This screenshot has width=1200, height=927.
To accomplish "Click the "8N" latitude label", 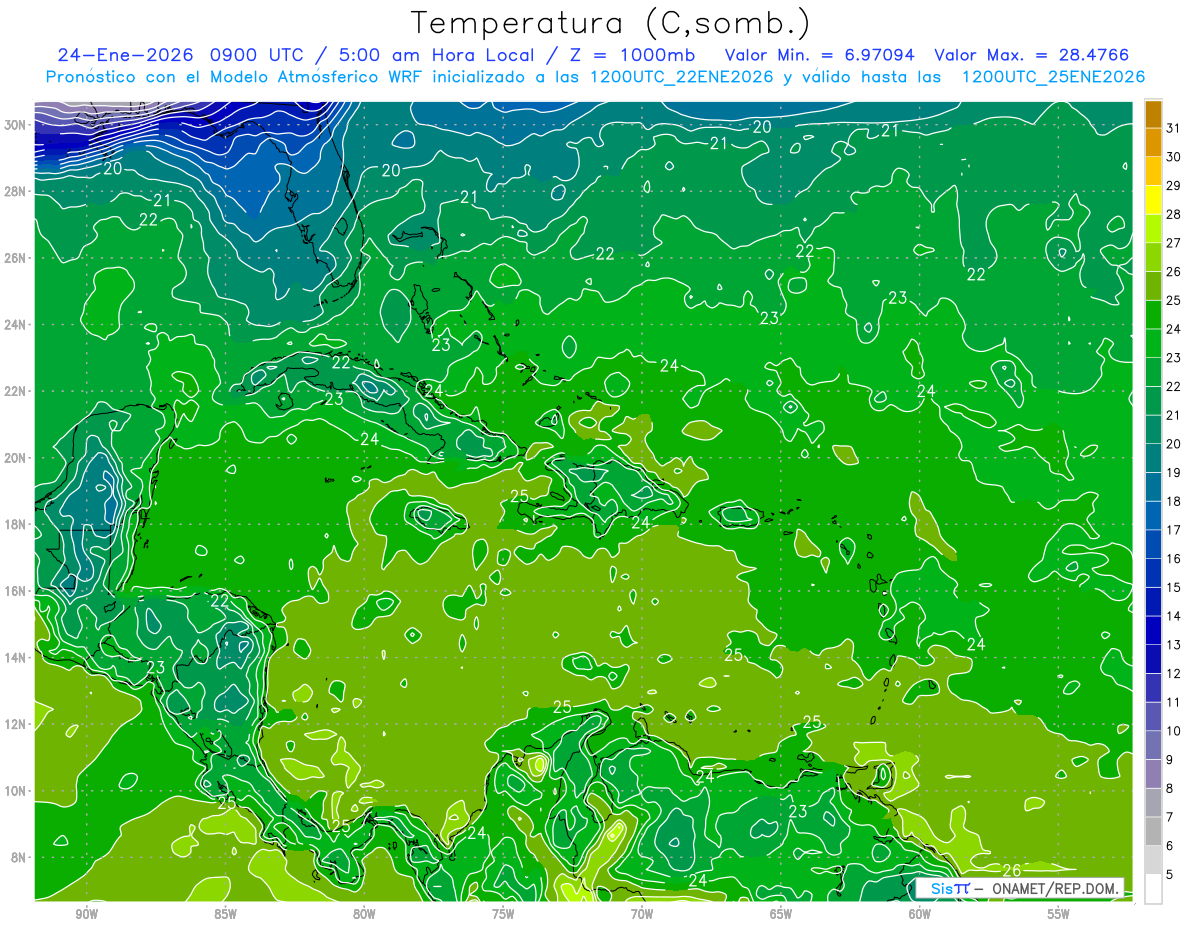I will [19, 858].
